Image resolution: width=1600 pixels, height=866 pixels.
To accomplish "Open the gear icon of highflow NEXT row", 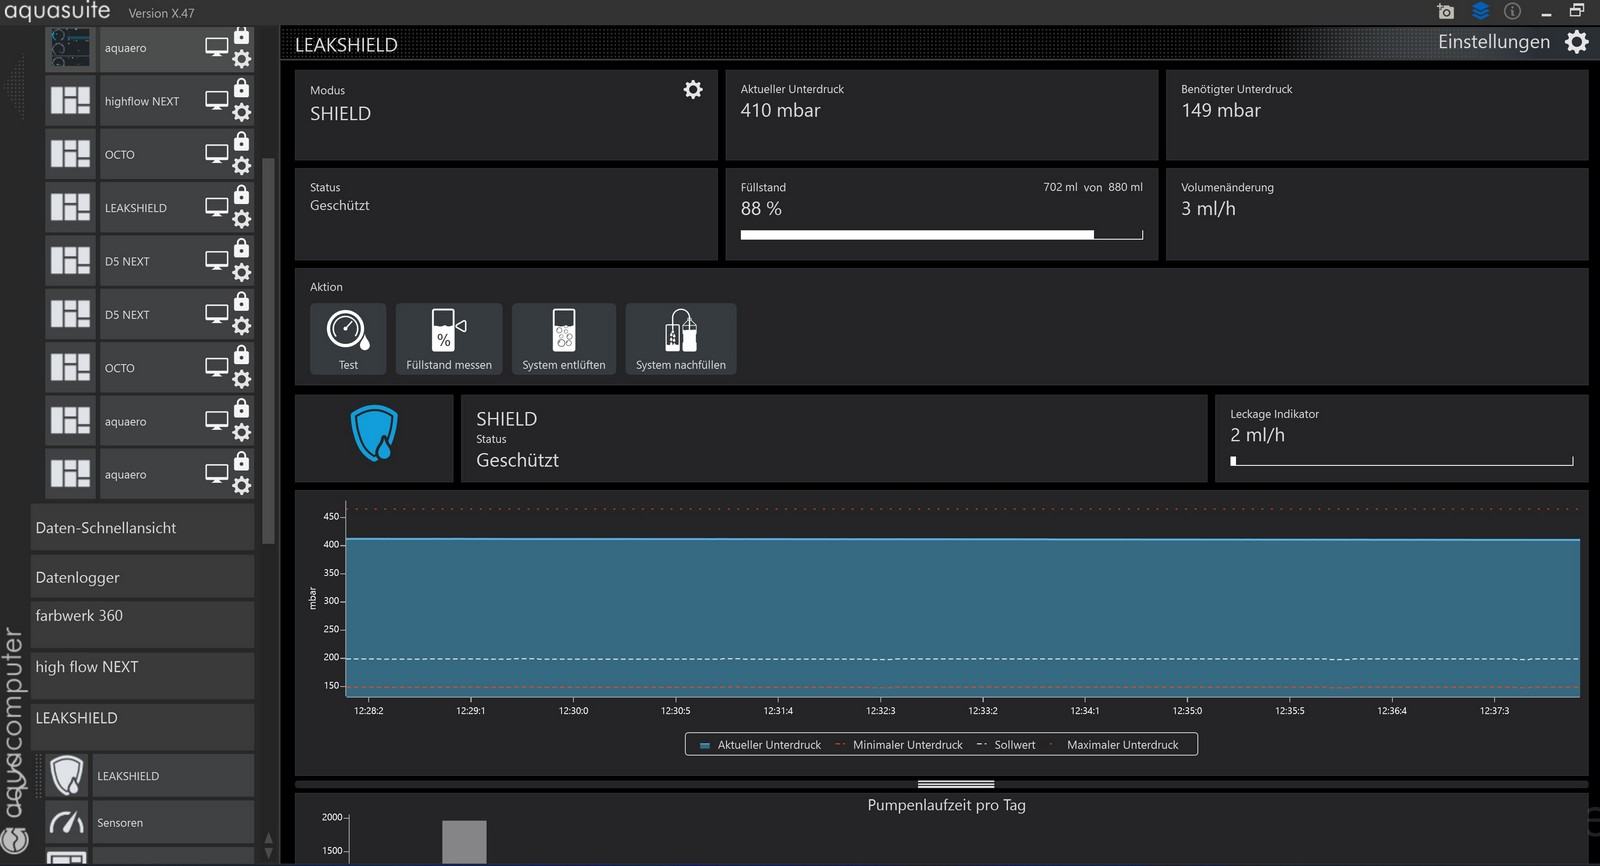I will [242, 112].
